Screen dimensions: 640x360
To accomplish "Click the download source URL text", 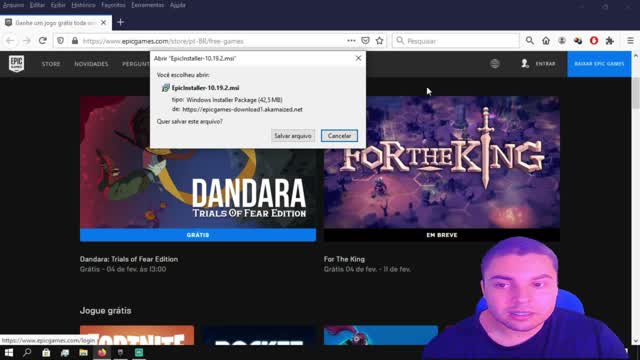I will [242, 109].
